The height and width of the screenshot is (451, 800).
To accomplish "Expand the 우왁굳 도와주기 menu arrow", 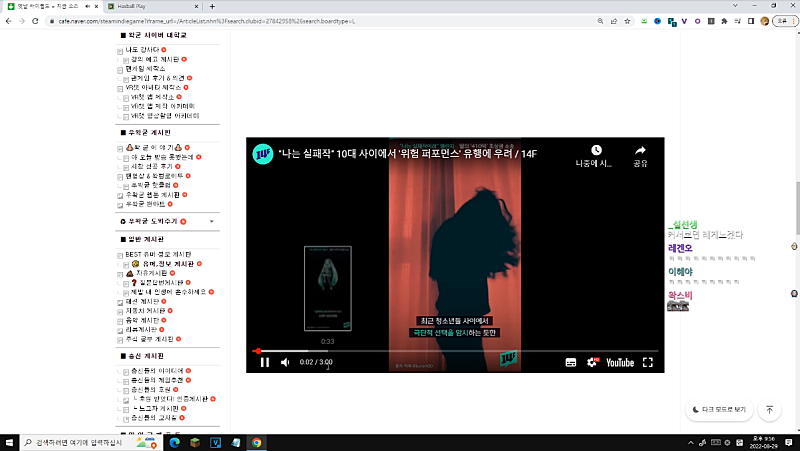I will (212, 221).
